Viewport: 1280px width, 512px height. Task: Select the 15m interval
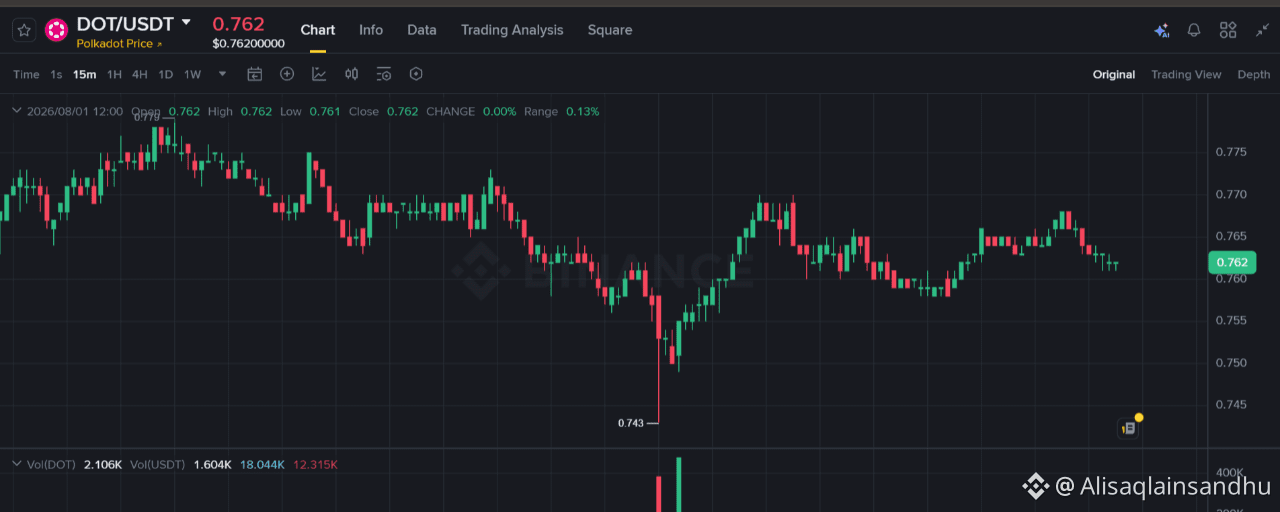coord(85,74)
